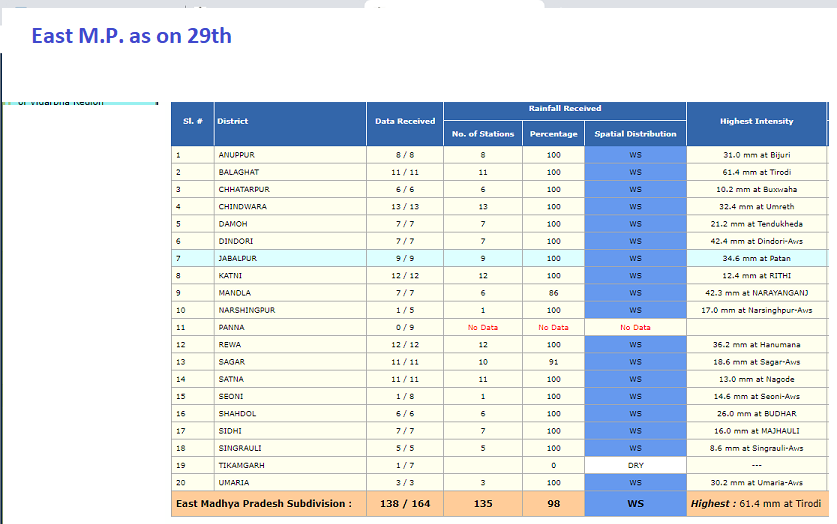This screenshot has width=837, height=524.
Task: Click the Highest Intensity column header
Action: coord(756,124)
